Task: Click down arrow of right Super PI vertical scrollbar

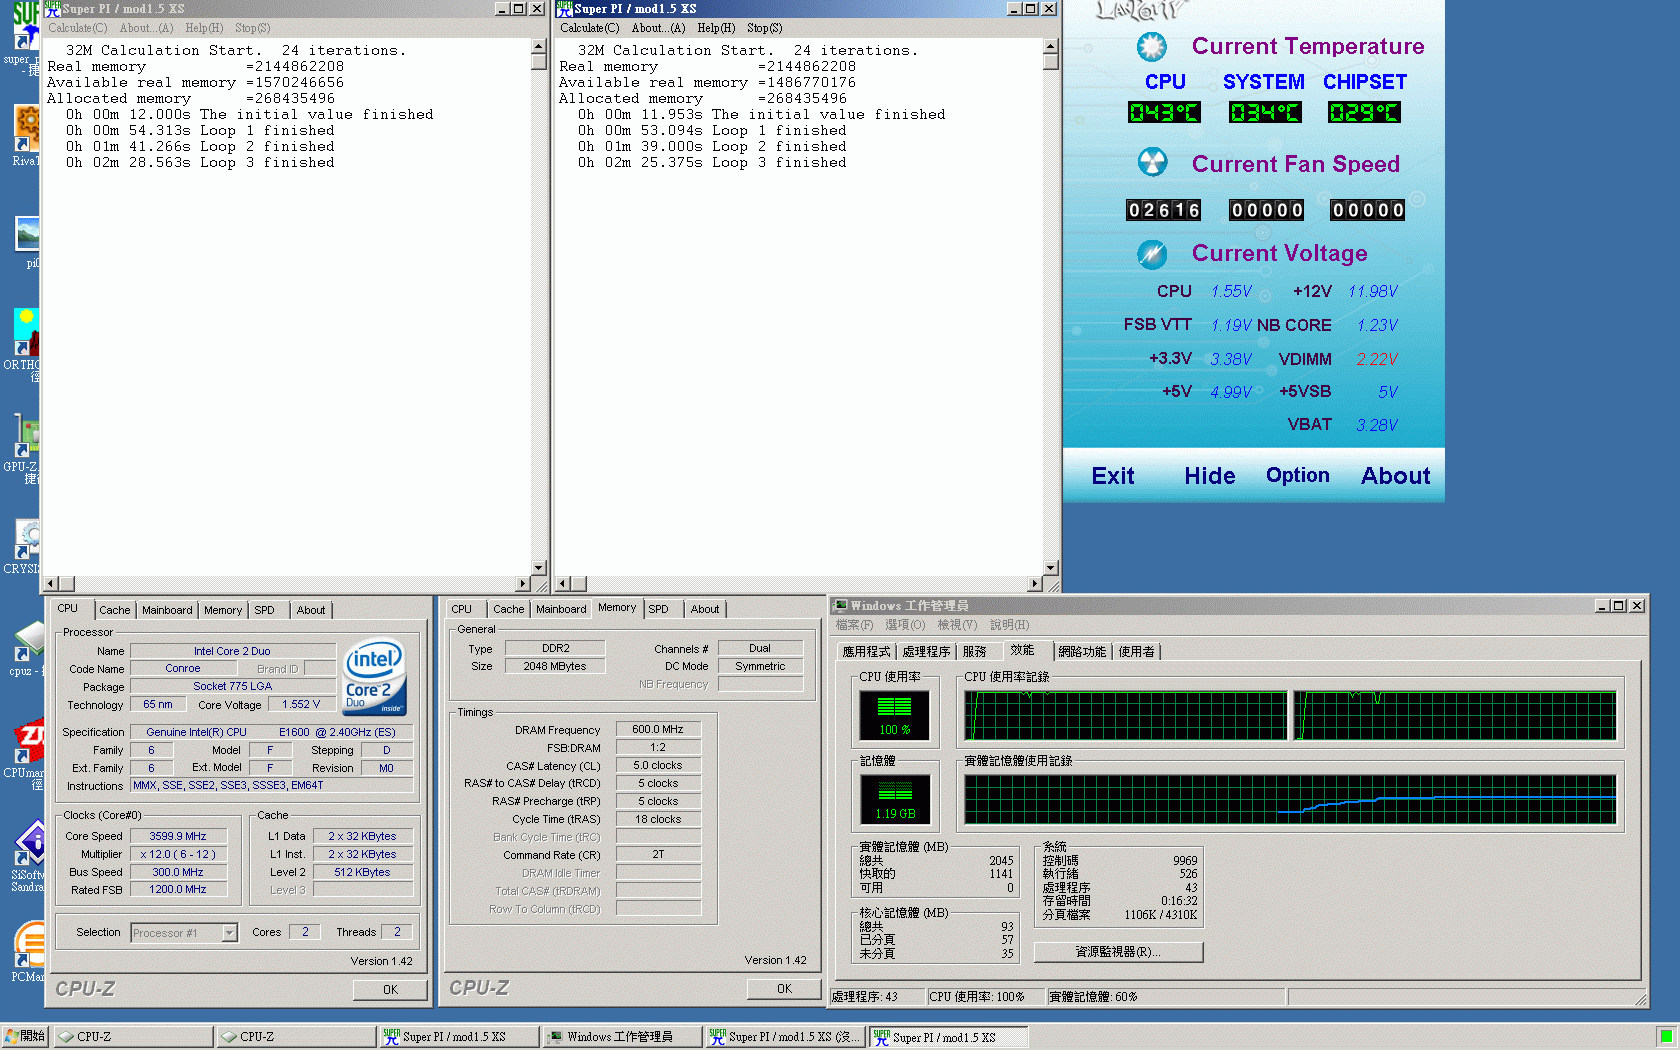Action: coord(1050,567)
